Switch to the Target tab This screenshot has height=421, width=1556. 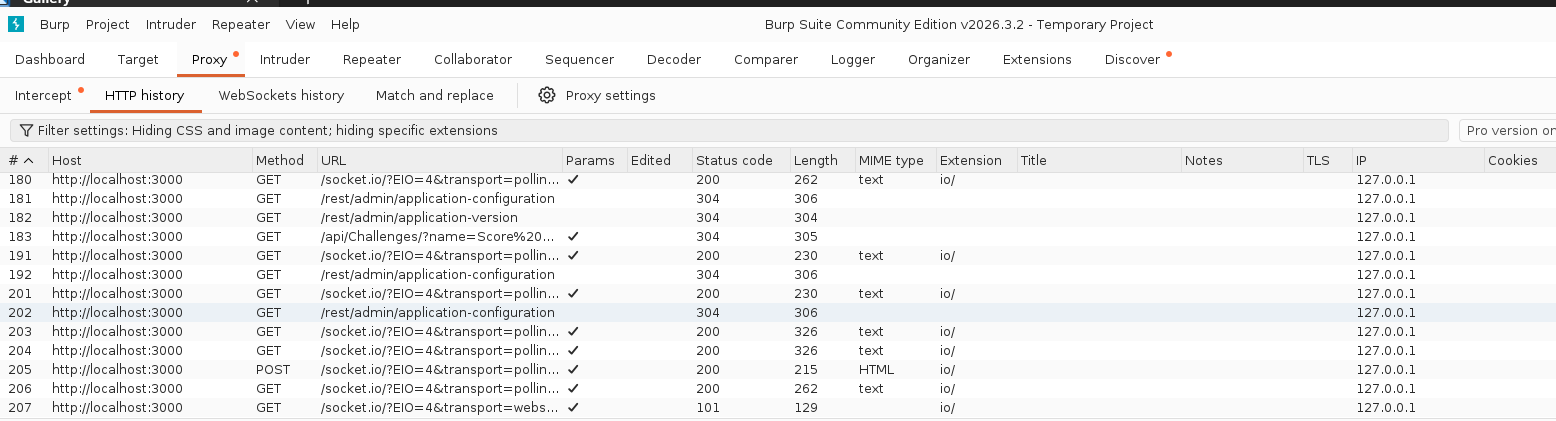(x=138, y=59)
